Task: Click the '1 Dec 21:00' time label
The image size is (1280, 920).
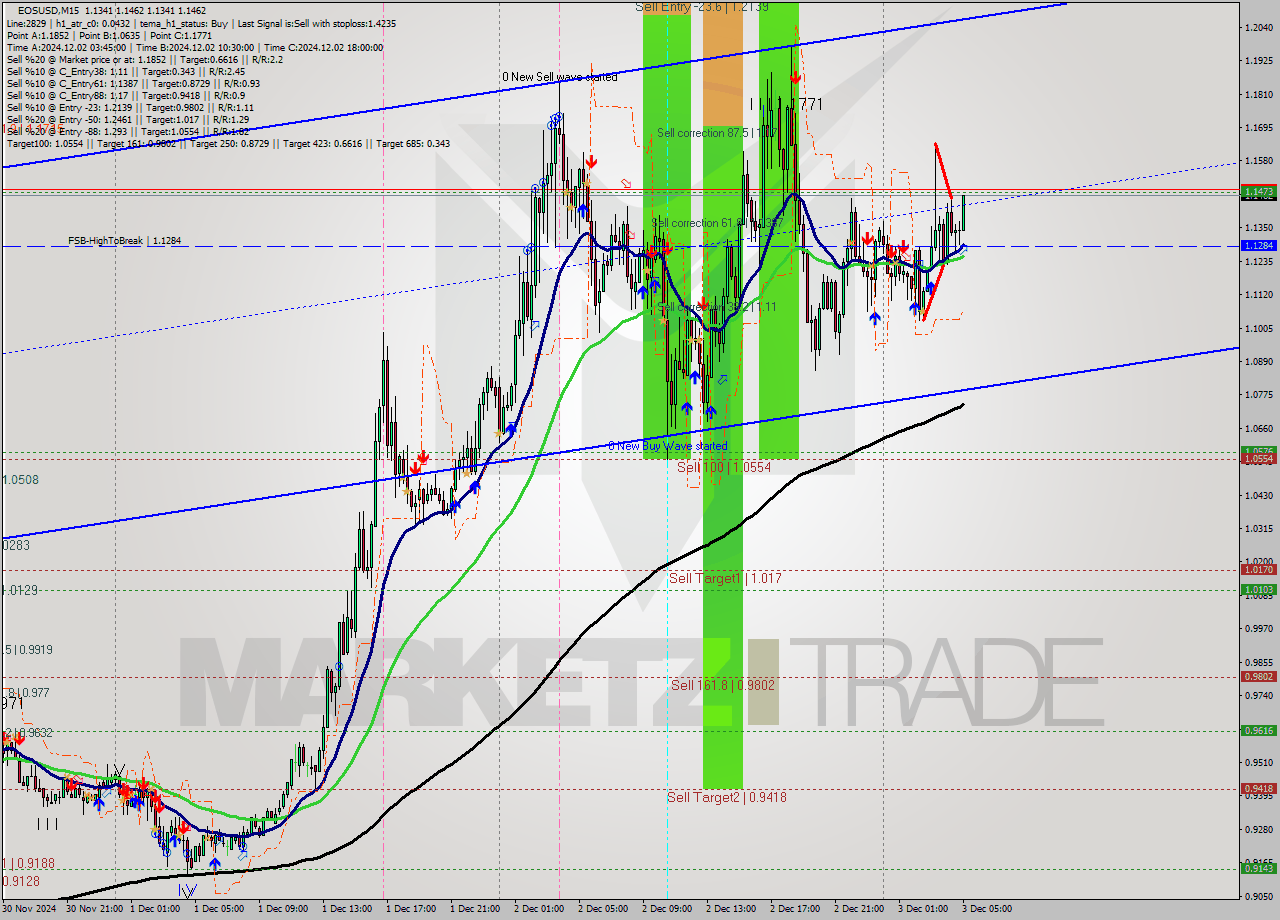Action: tap(475, 909)
